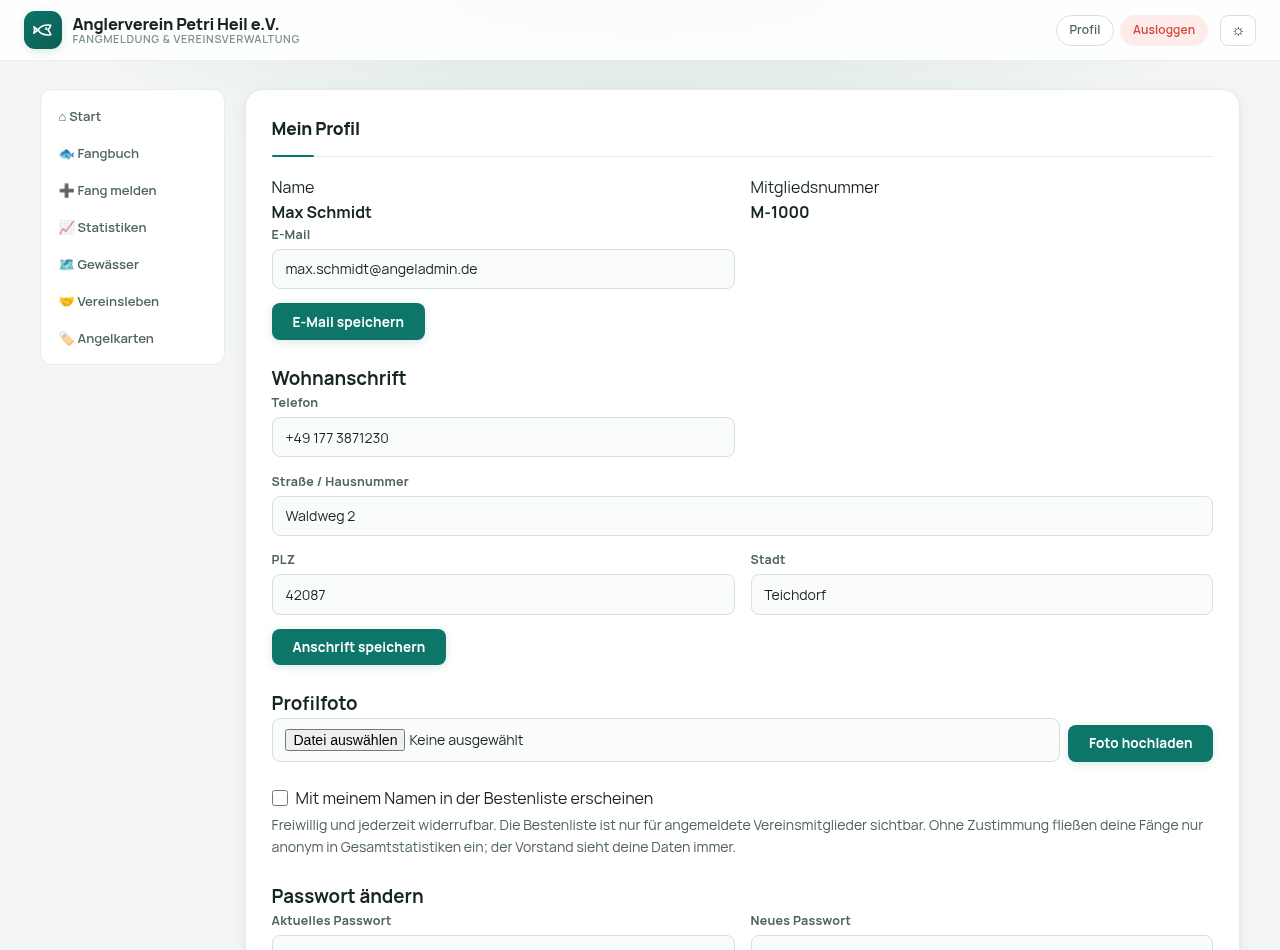Navigate to Gewässer in sidebar
Screen dimensions: 1280x950
(132, 265)
